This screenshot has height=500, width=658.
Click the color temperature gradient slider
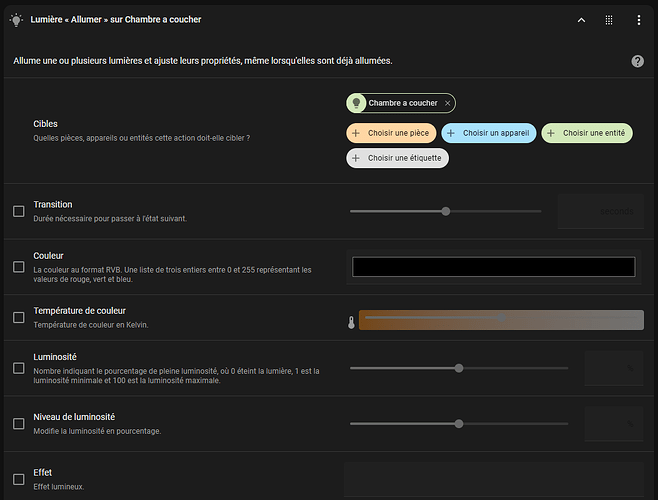(501, 320)
